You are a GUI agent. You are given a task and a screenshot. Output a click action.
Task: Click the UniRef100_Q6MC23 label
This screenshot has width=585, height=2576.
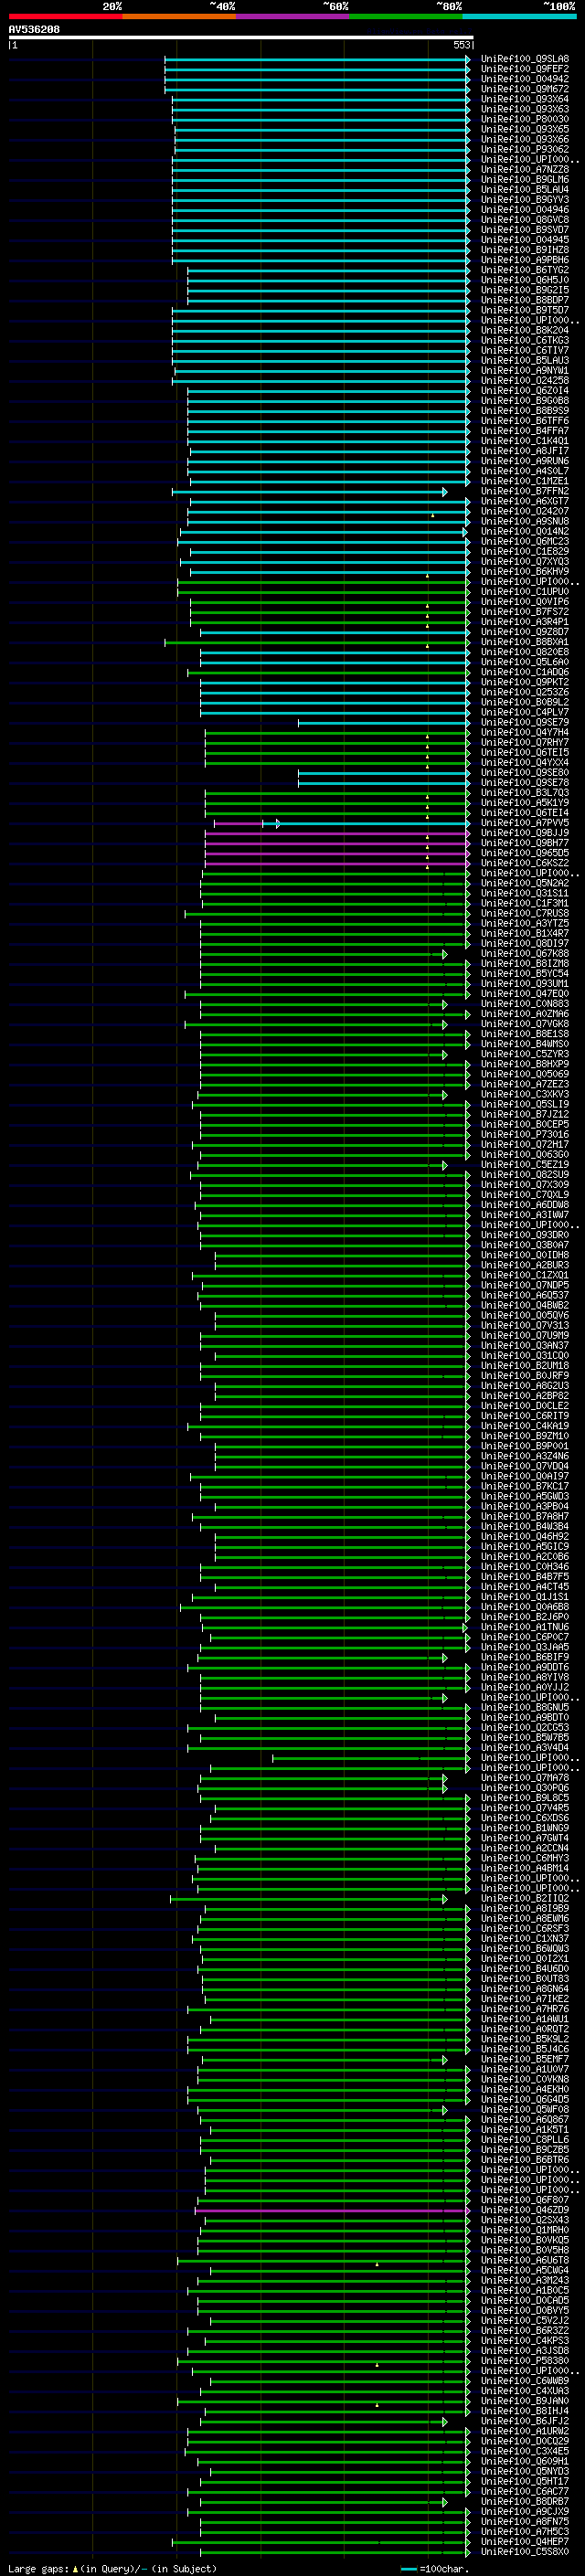[x=525, y=541]
